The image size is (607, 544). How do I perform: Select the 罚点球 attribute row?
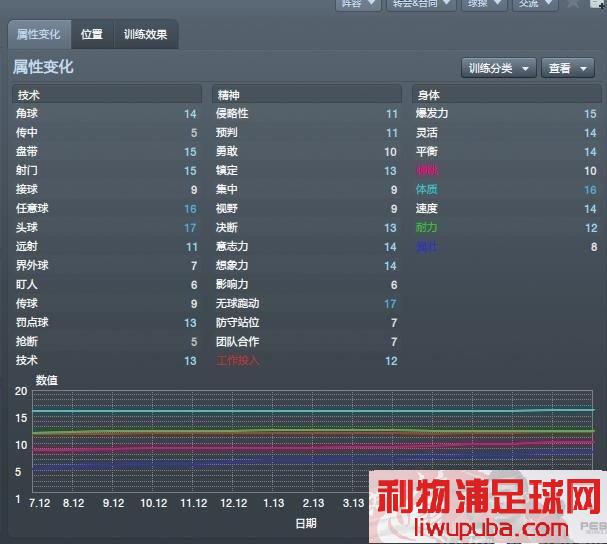point(107,323)
